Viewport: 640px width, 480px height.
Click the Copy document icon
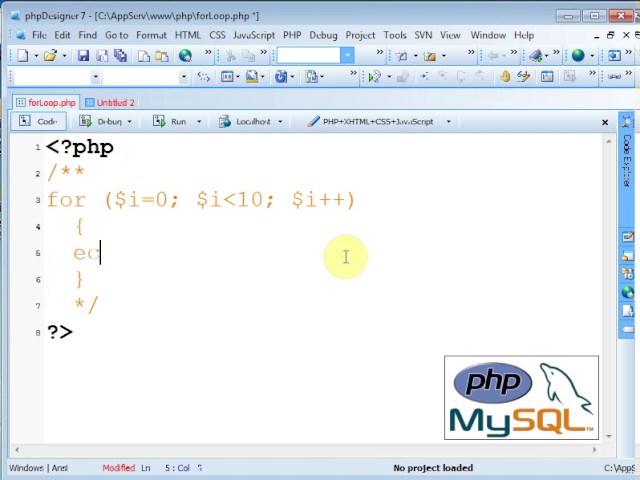click(143, 55)
